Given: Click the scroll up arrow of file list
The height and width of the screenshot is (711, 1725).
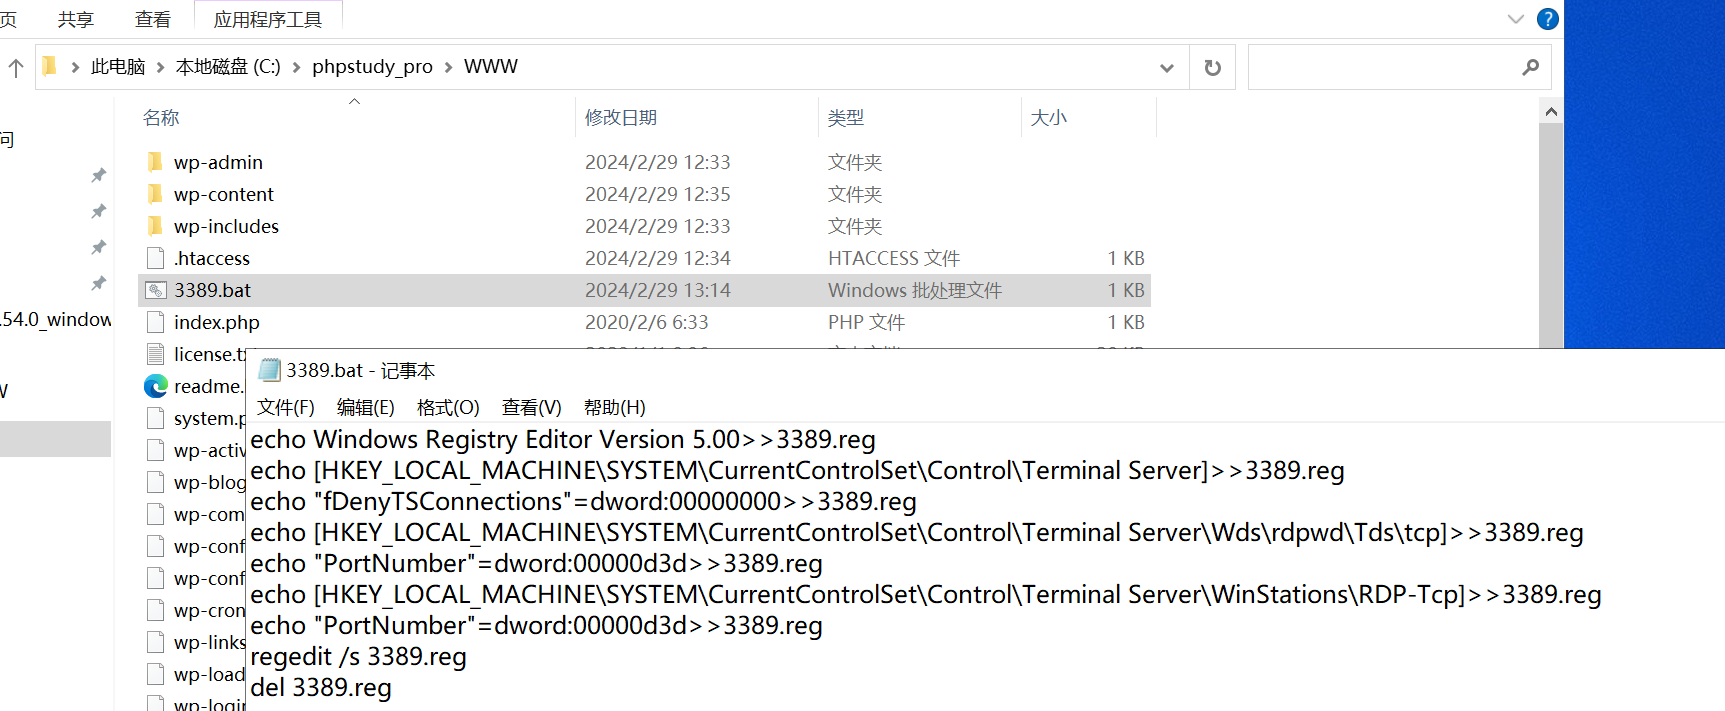Looking at the screenshot, I should [x=1550, y=112].
